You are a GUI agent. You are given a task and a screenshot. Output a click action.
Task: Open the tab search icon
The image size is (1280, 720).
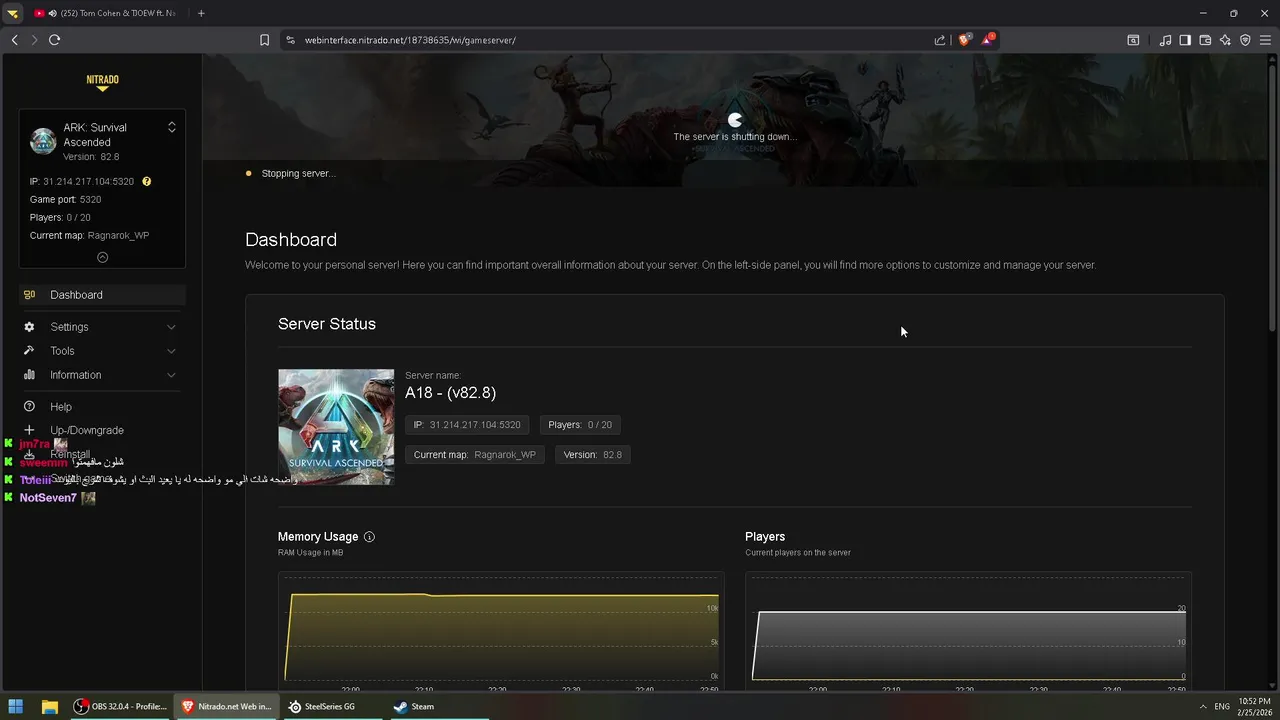pyautogui.click(x=1133, y=40)
